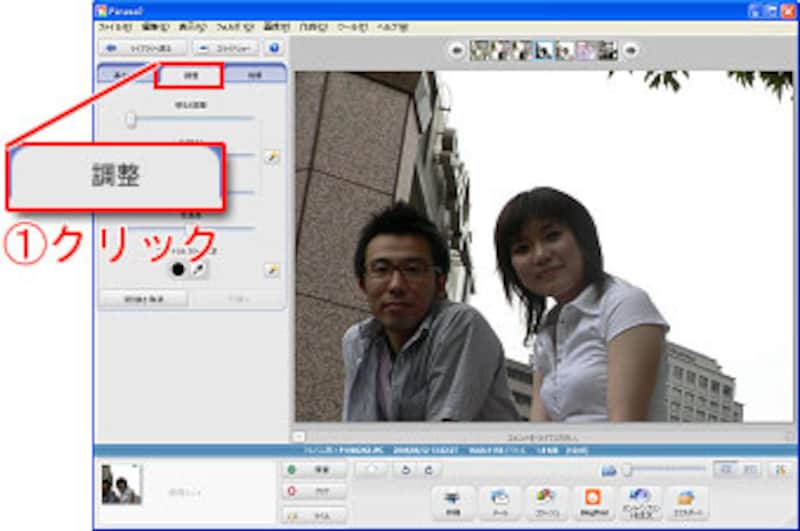Switch to the effects tab
Image resolution: width=800 pixels, height=531 pixels.
255,75
